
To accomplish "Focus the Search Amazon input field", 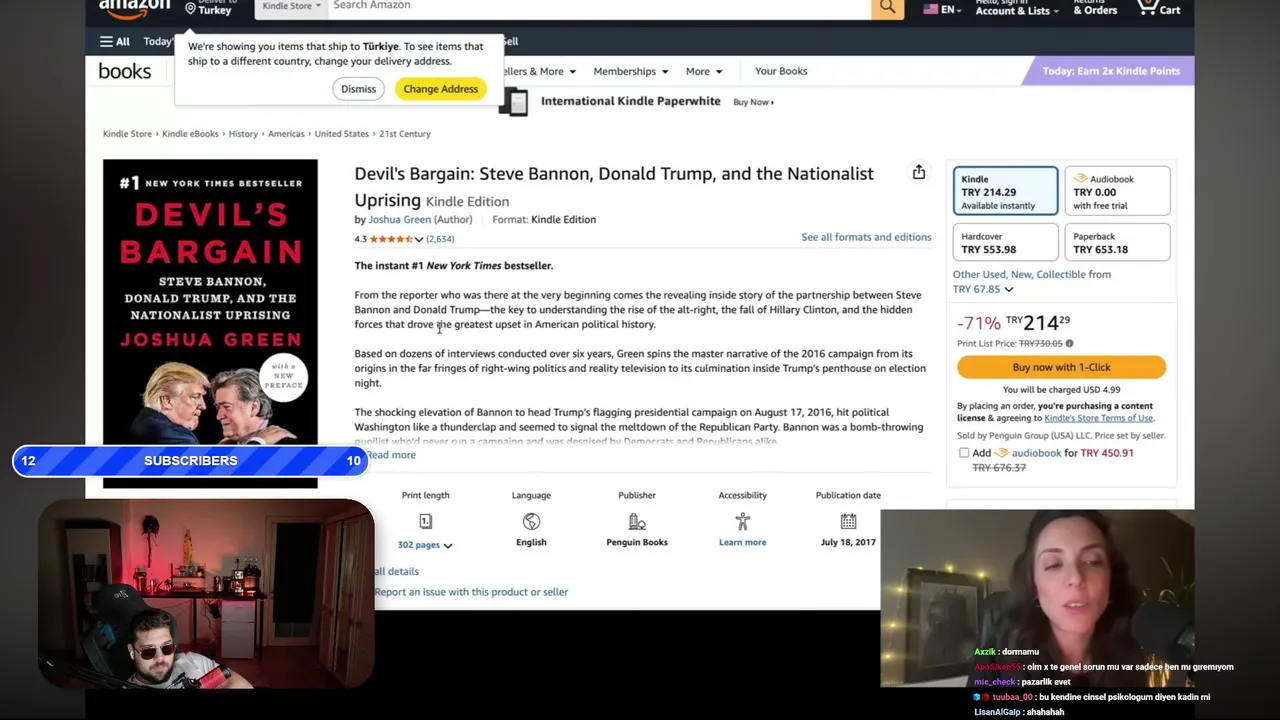I will point(599,7).
